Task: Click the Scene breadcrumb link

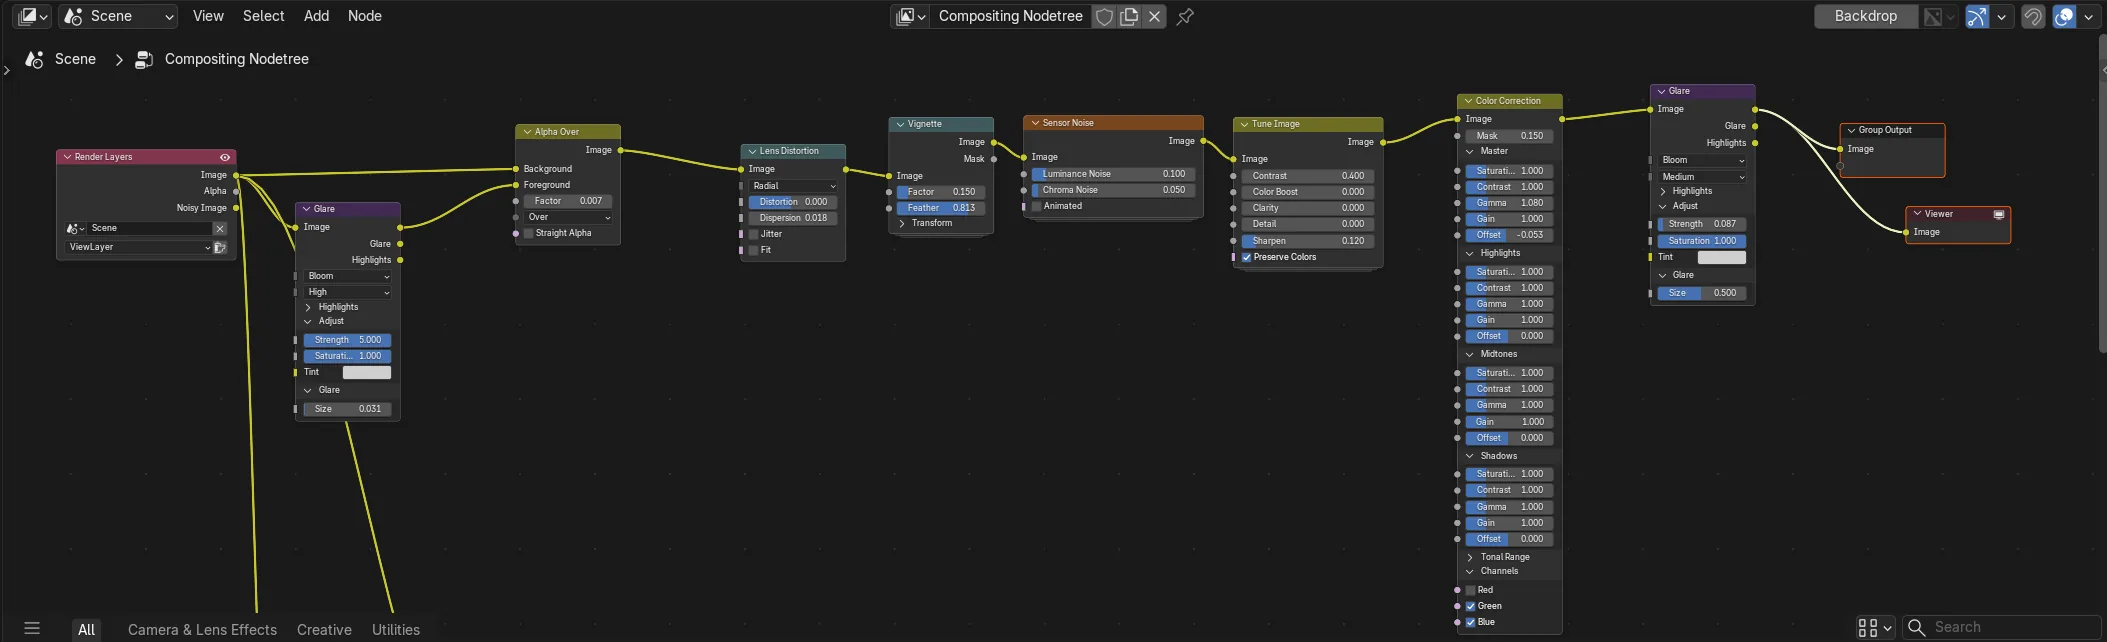Action: coord(75,59)
